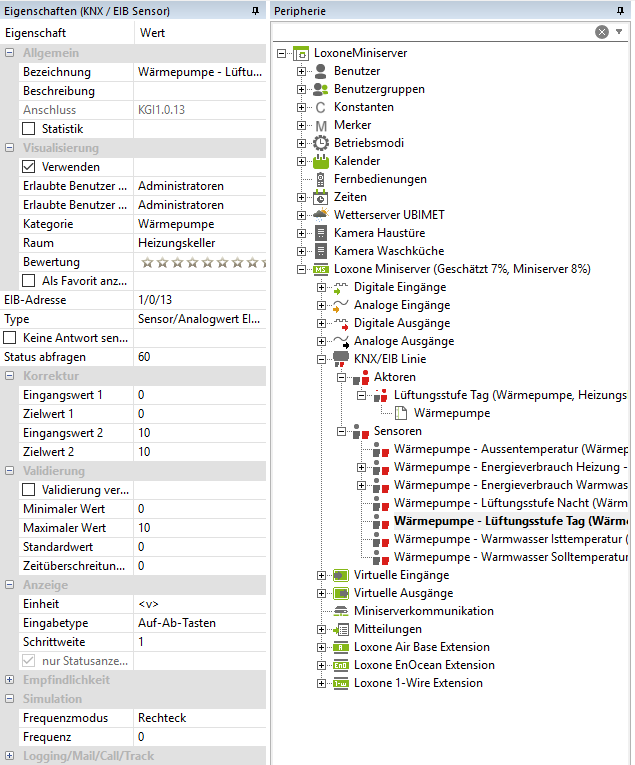
Task: Select Wärmepumpe - Lüftungsstufe Nacht sensor
Action: (x=511, y=503)
